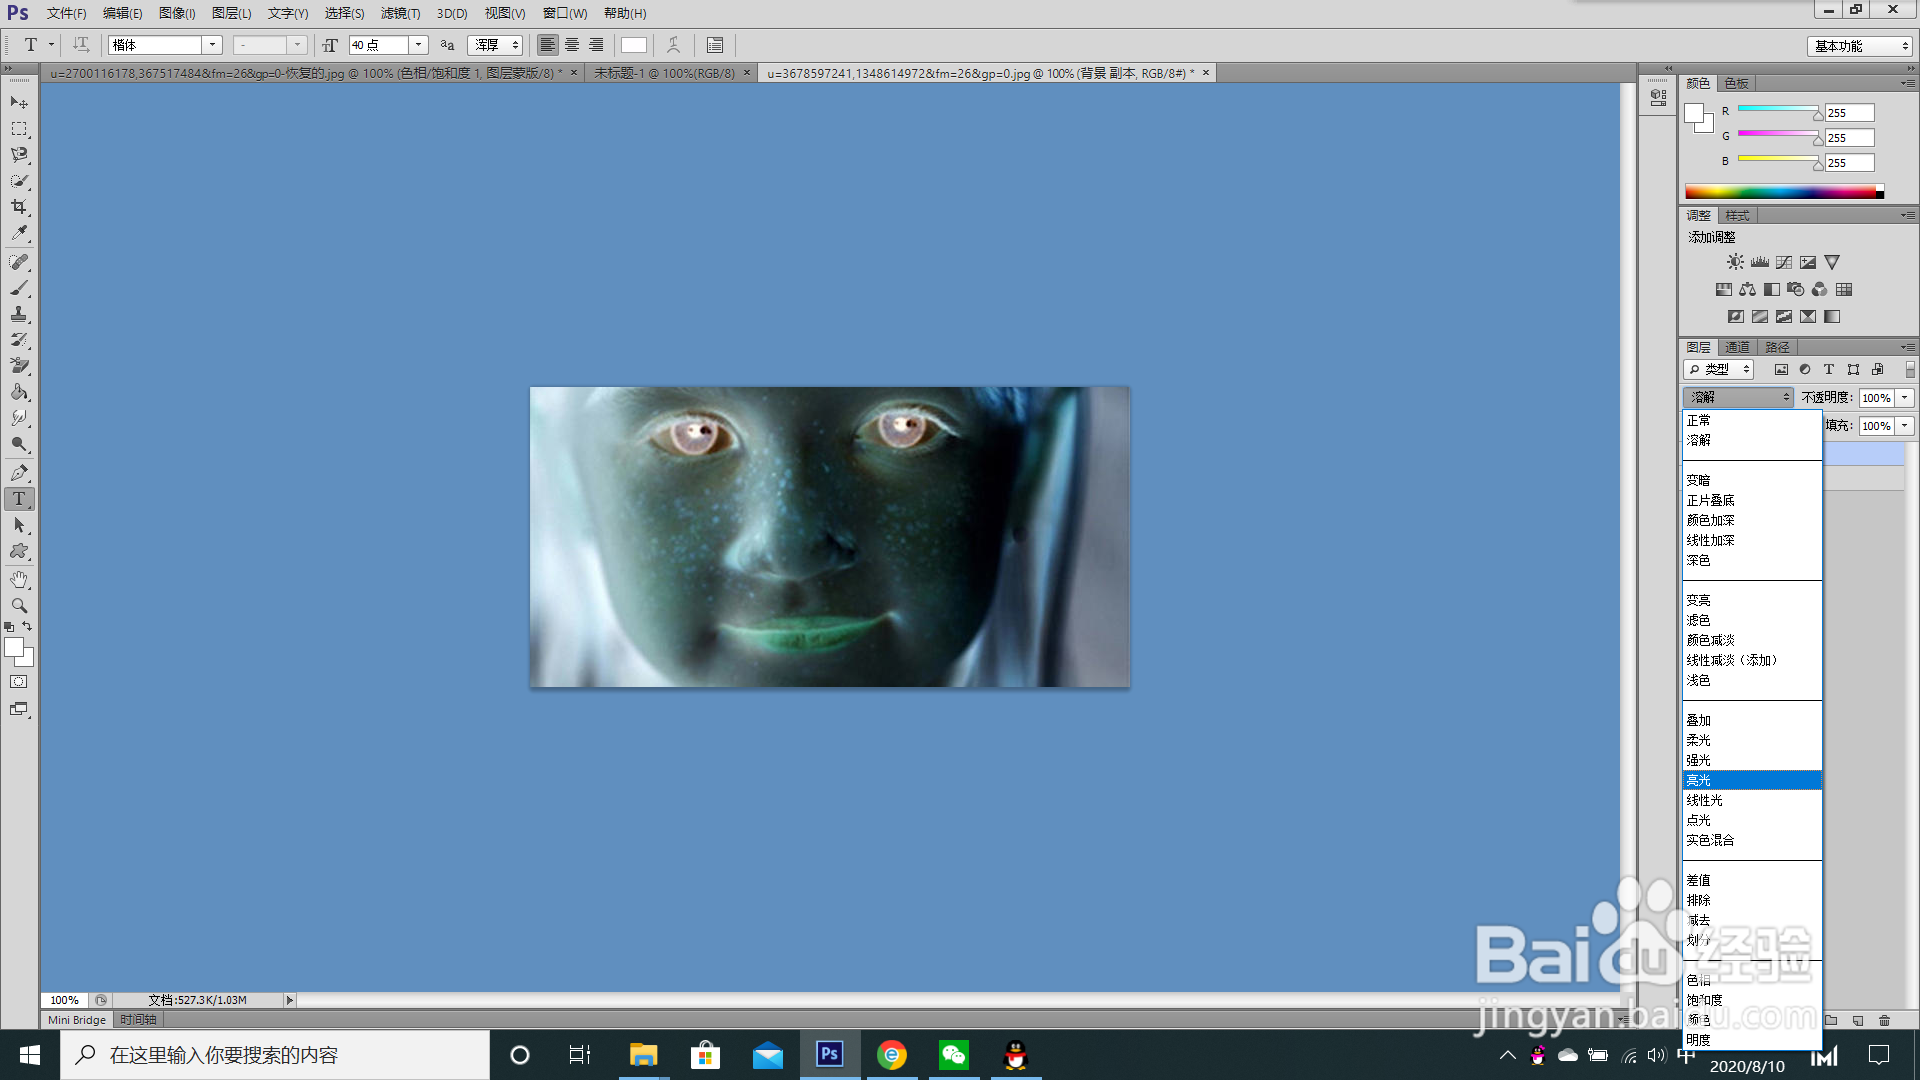Viewport: 1920px width, 1080px height.
Task: Select the Brush tool
Action: coord(19,288)
